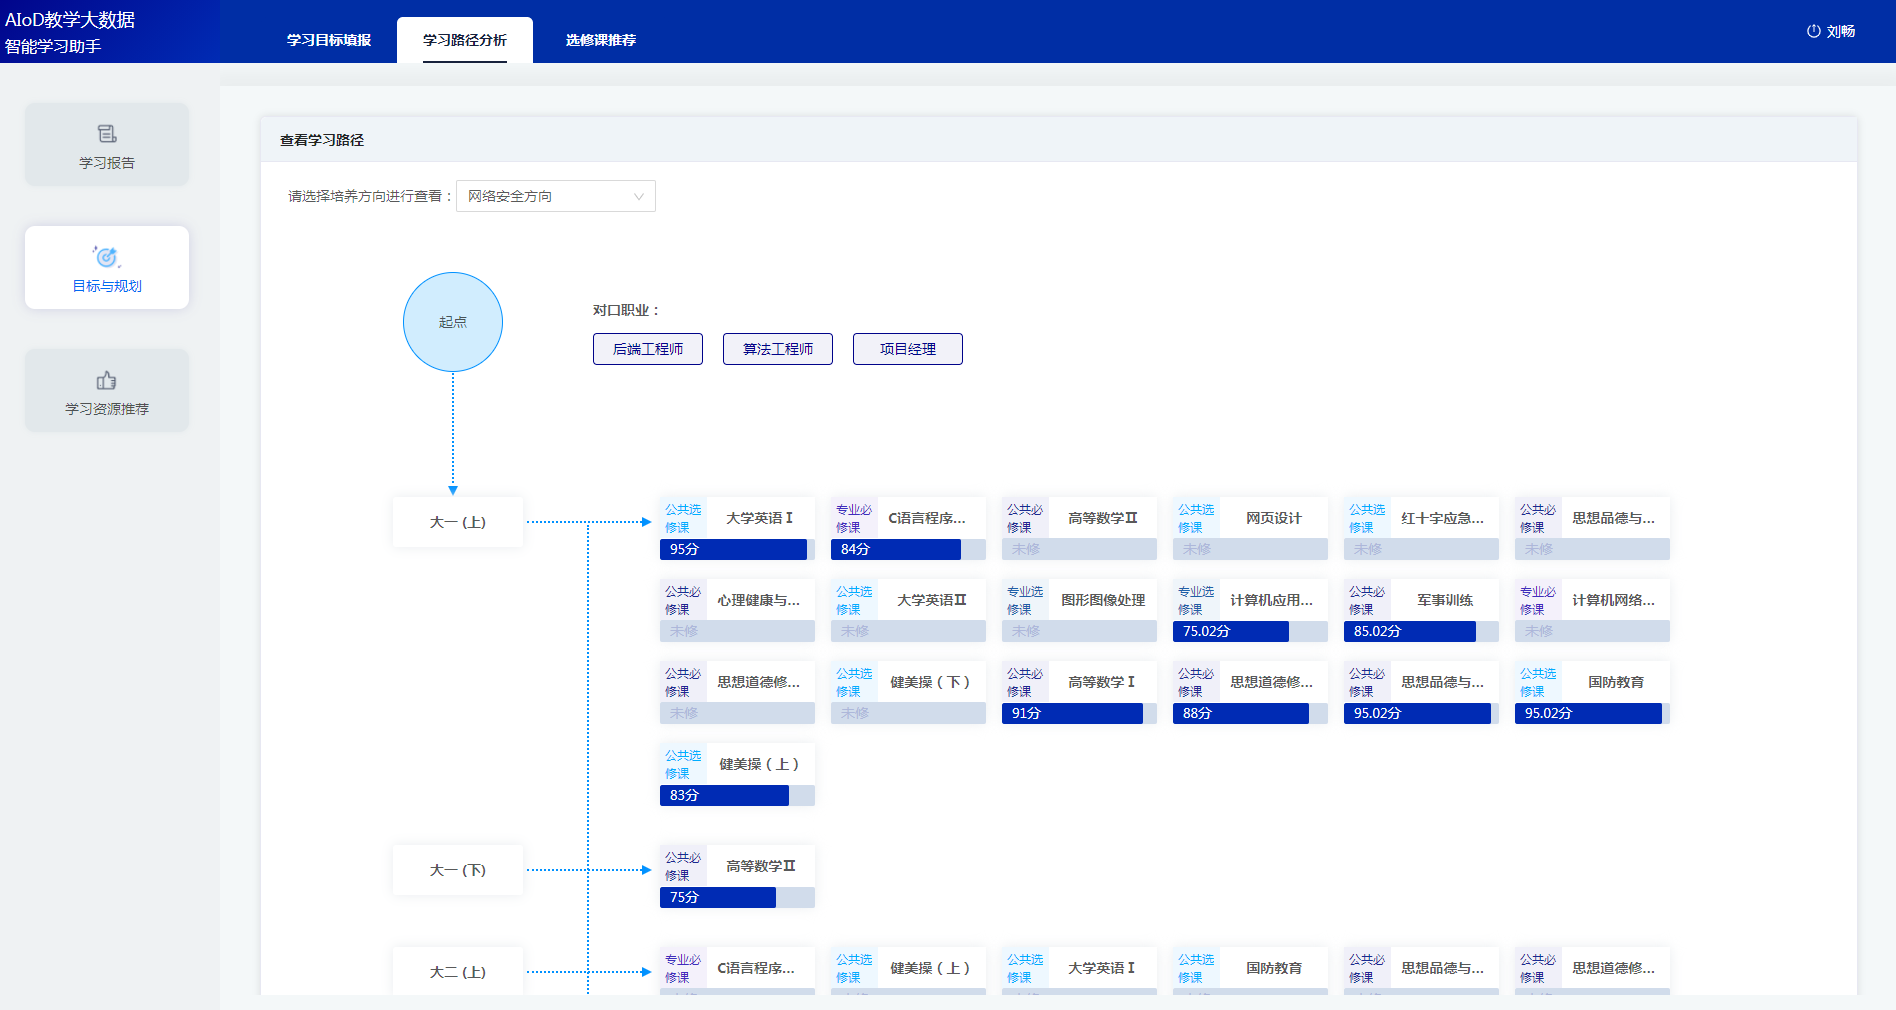The image size is (1896, 1010).
Task: Select the 大一 (下) semester node
Action: (x=458, y=870)
